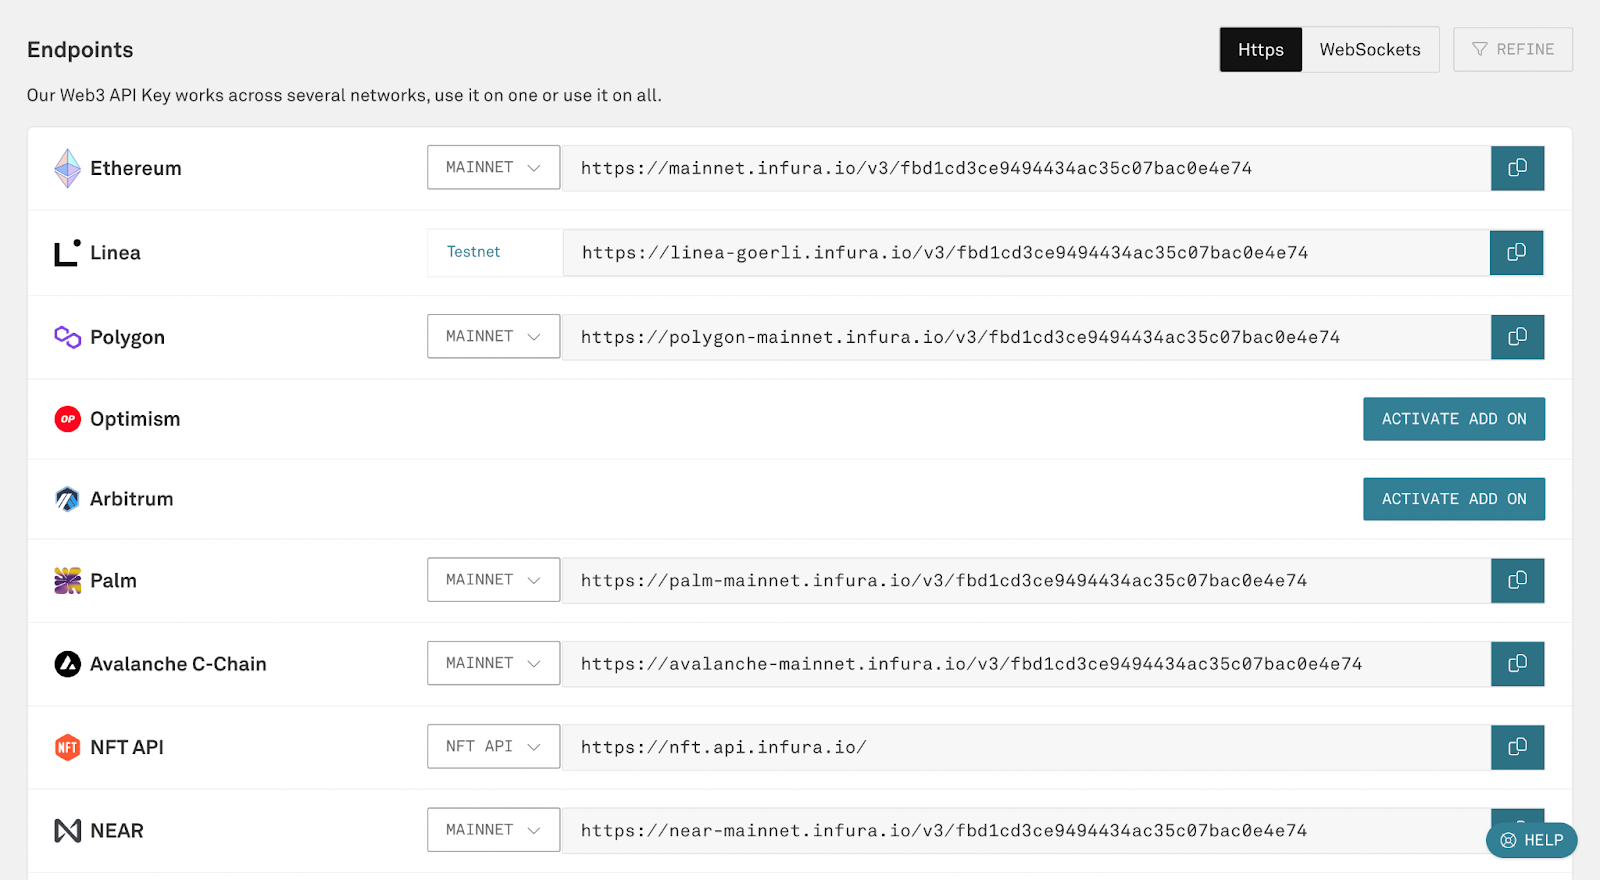Image resolution: width=1600 pixels, height=880 pixels.
Task: Open the HELP chat widget
Action: coord(1532,840)
